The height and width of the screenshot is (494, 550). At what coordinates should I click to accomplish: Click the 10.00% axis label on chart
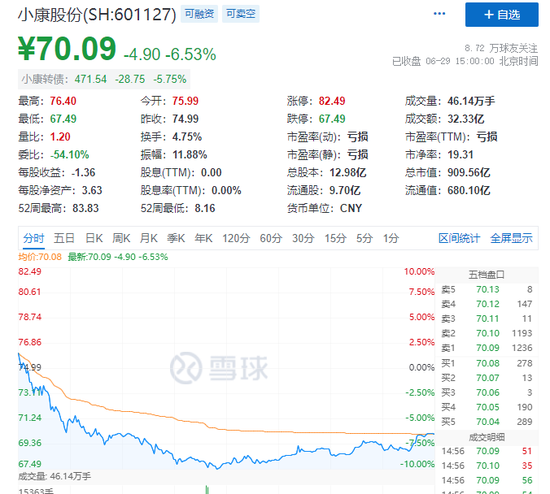[419, 272]
